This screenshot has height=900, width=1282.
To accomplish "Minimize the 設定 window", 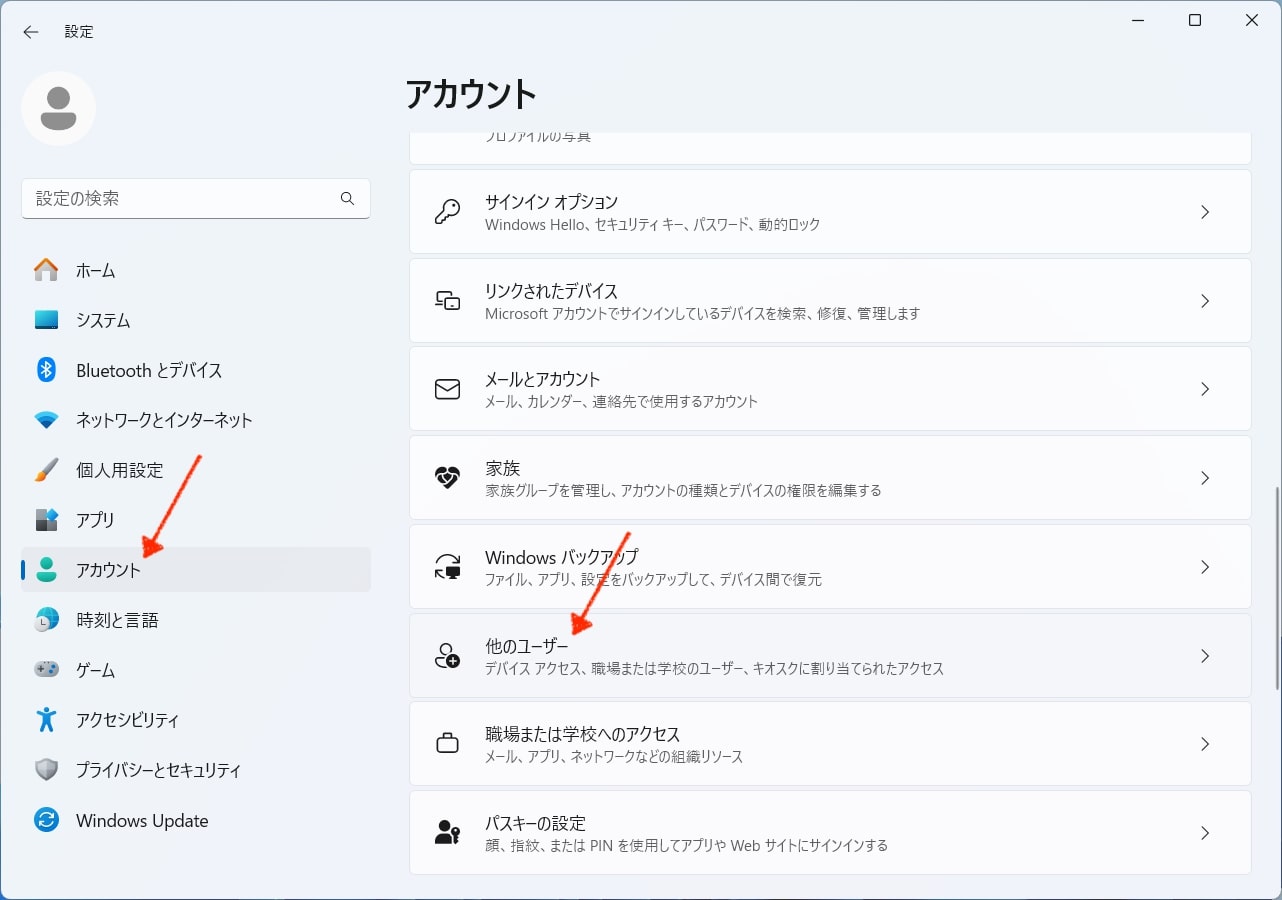I will pyautogui.click(x=1138, y=20).
